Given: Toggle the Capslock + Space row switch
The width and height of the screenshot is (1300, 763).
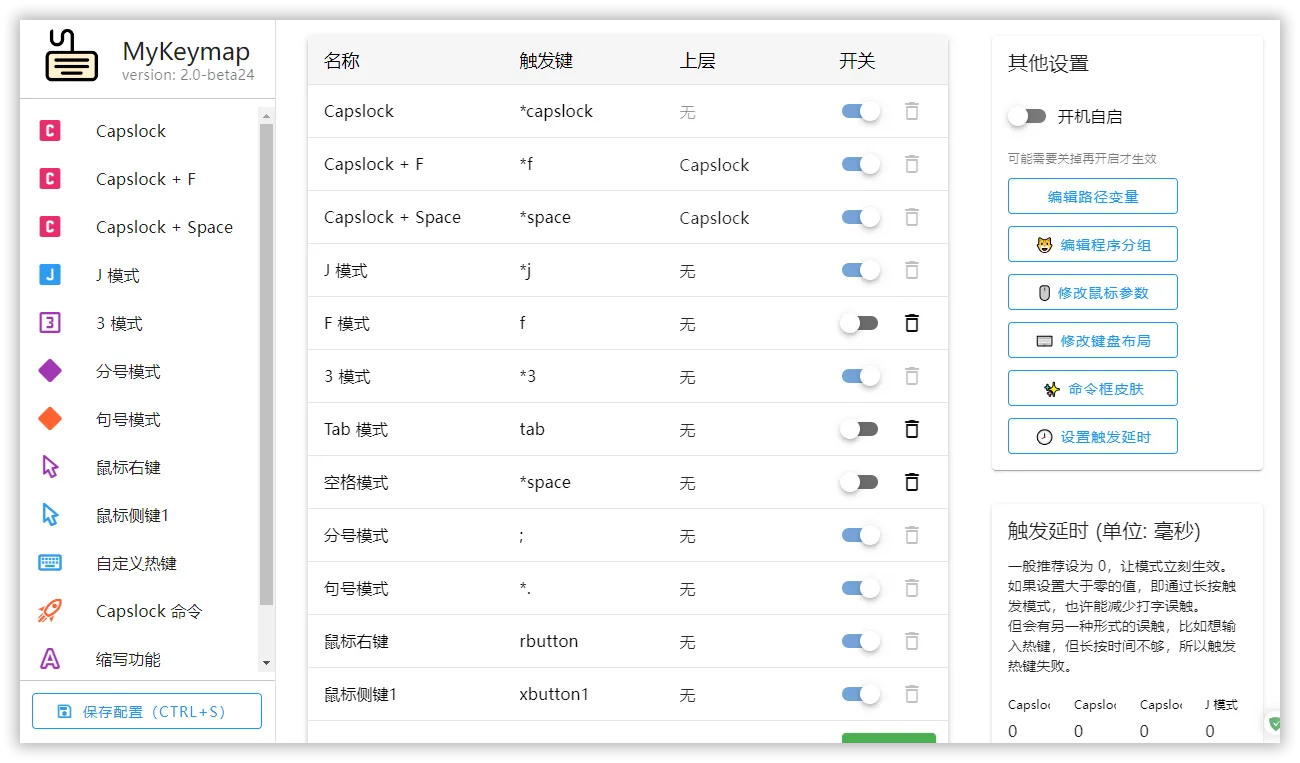Looking at the screenshot, I should click(860, 217).
